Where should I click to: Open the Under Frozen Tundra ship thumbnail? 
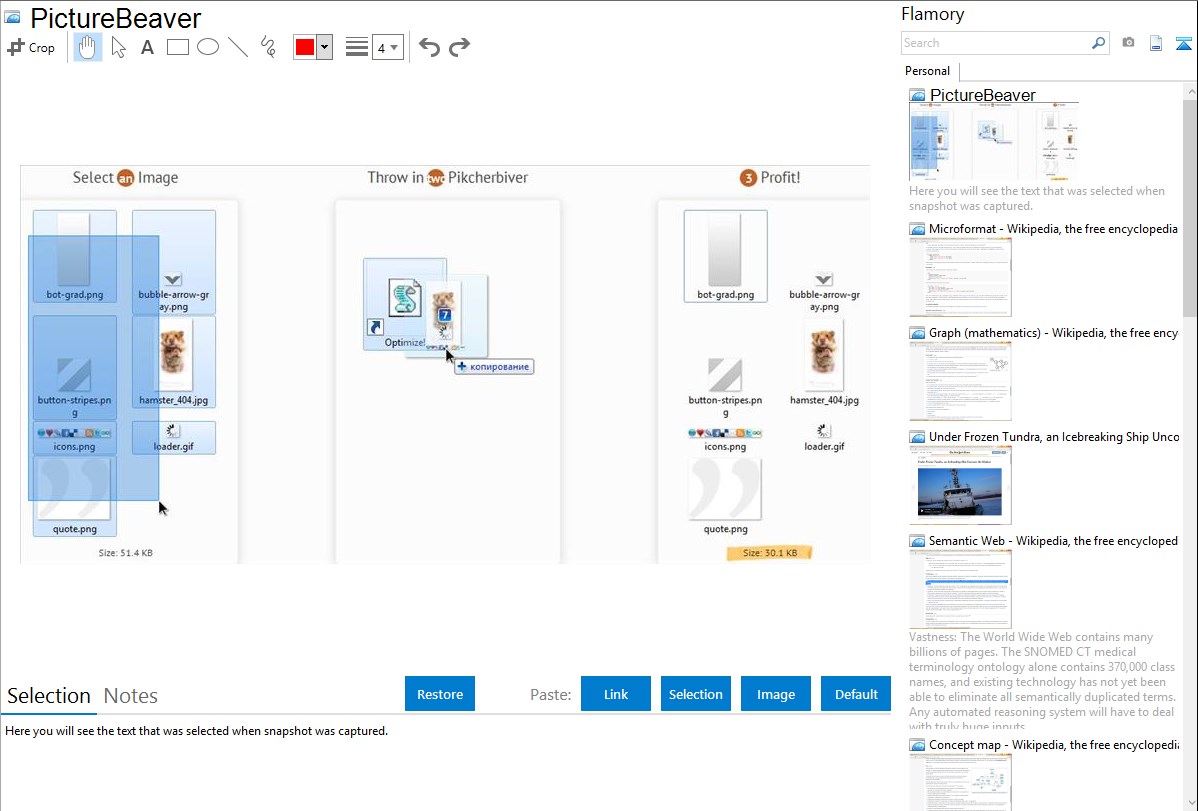(x=960, y=485)
